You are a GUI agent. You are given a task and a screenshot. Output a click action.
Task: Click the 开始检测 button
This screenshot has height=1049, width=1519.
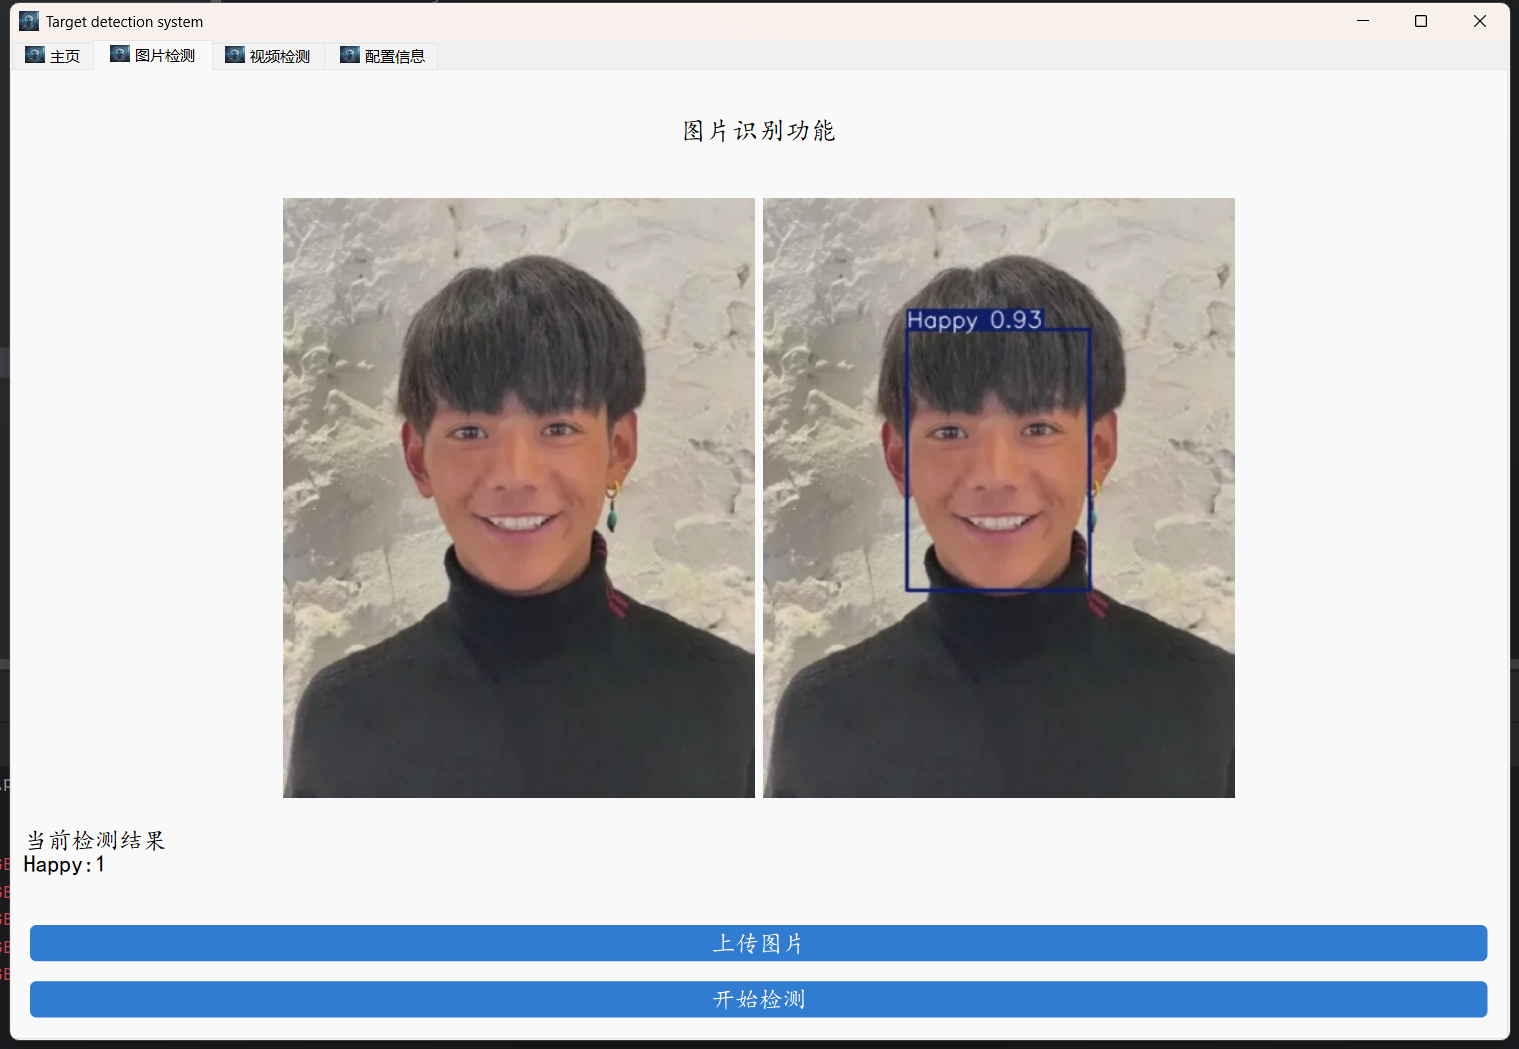[758, 999]
